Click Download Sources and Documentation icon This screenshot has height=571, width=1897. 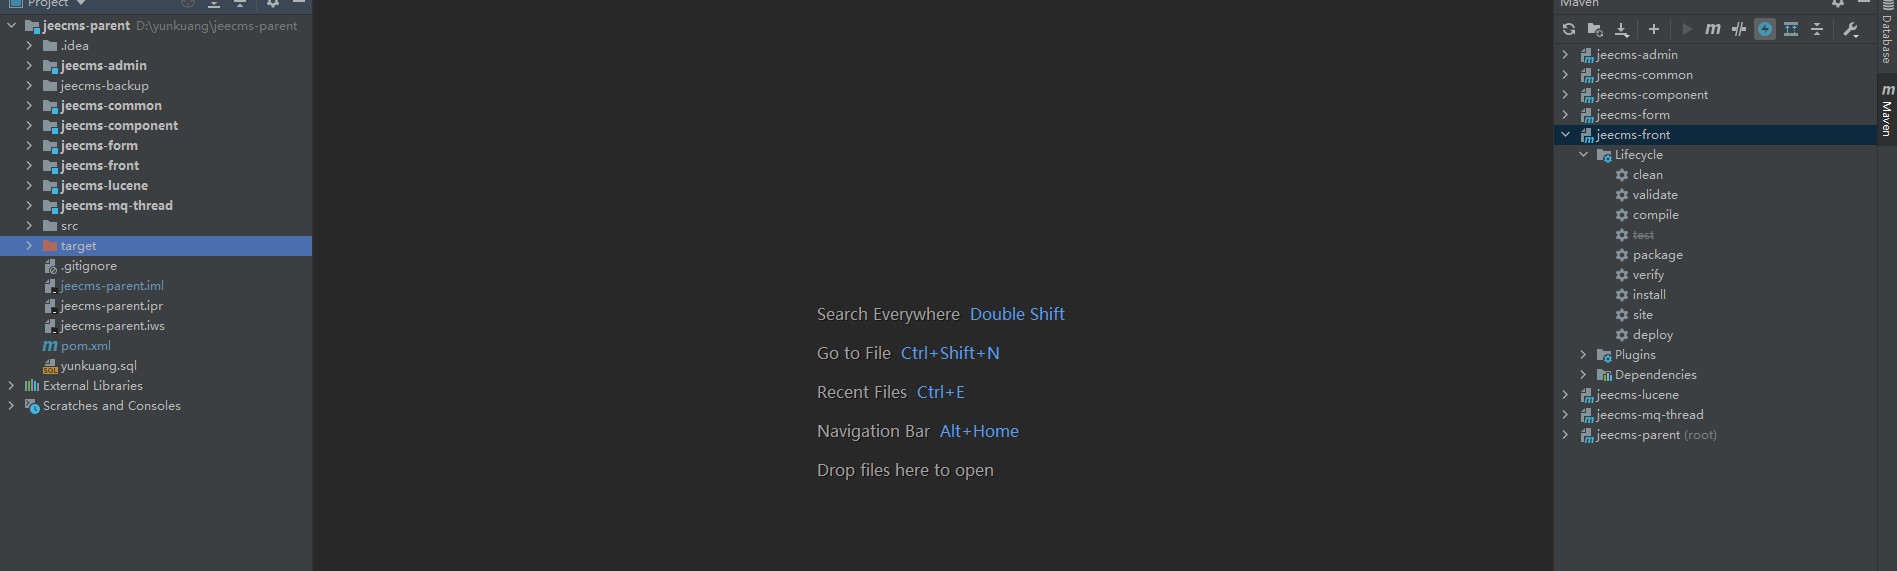1622,30
